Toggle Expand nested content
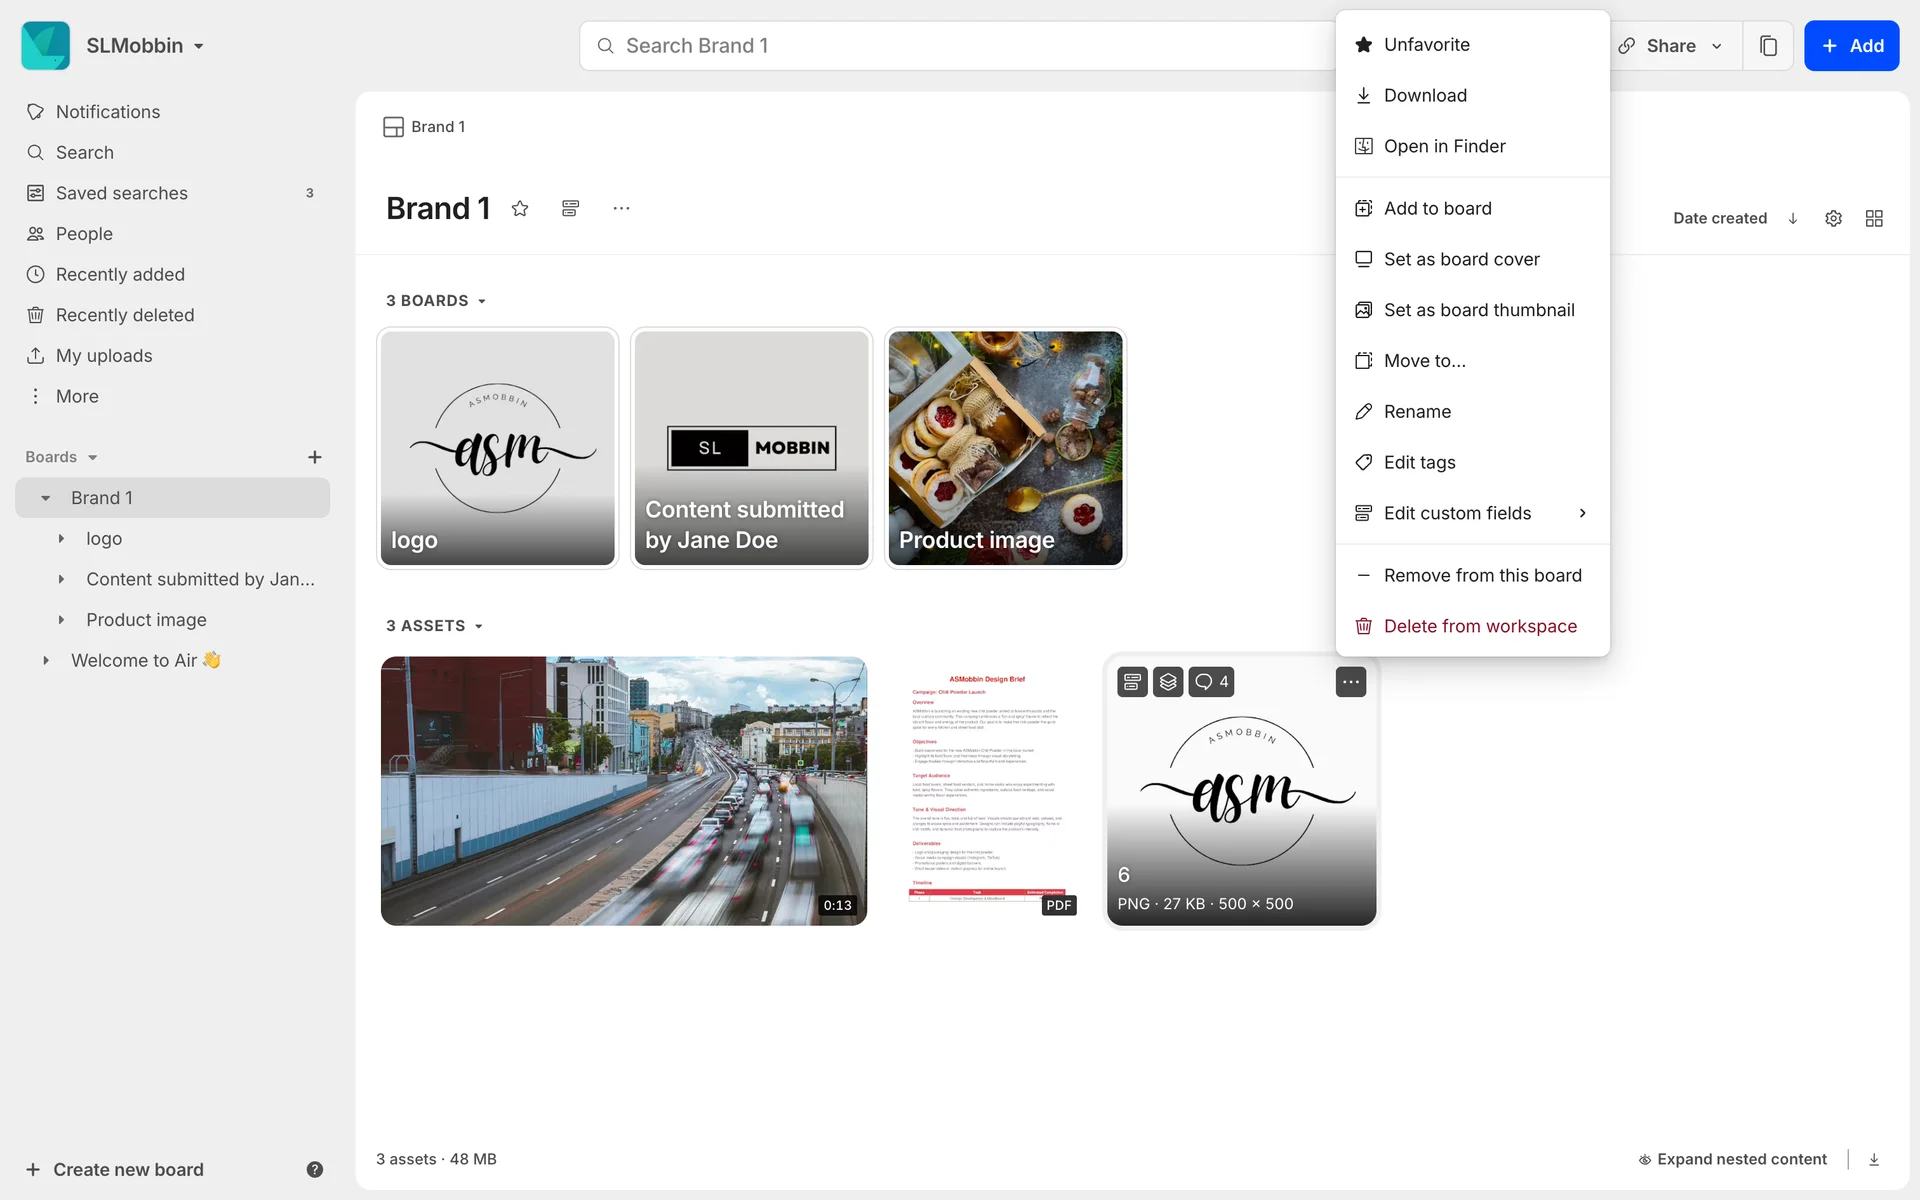Image resolution: width=1920 pixels, height=1200 pixels. 1732,1159
